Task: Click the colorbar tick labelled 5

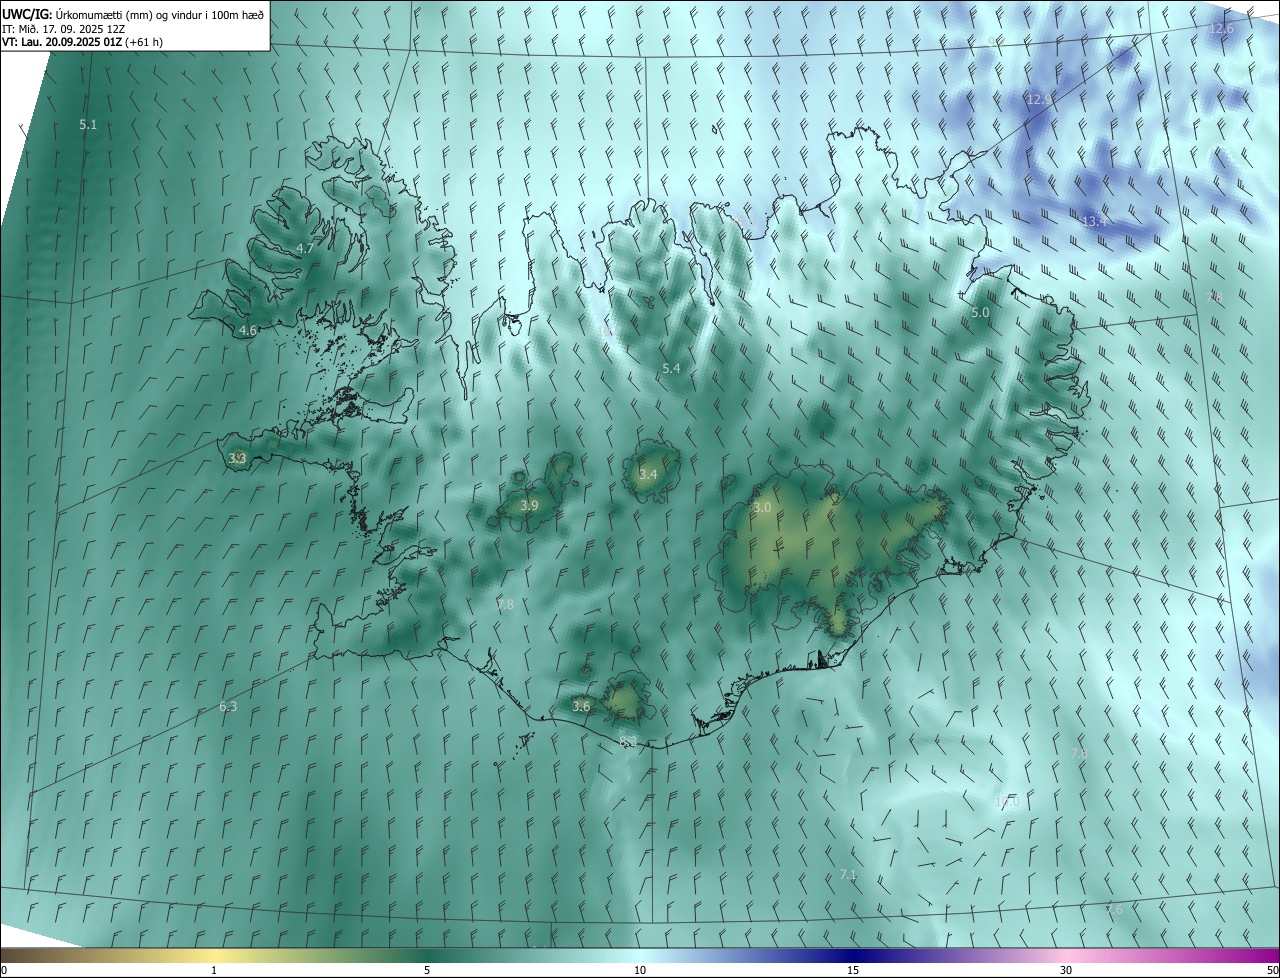Action: [x=427, y=970]
